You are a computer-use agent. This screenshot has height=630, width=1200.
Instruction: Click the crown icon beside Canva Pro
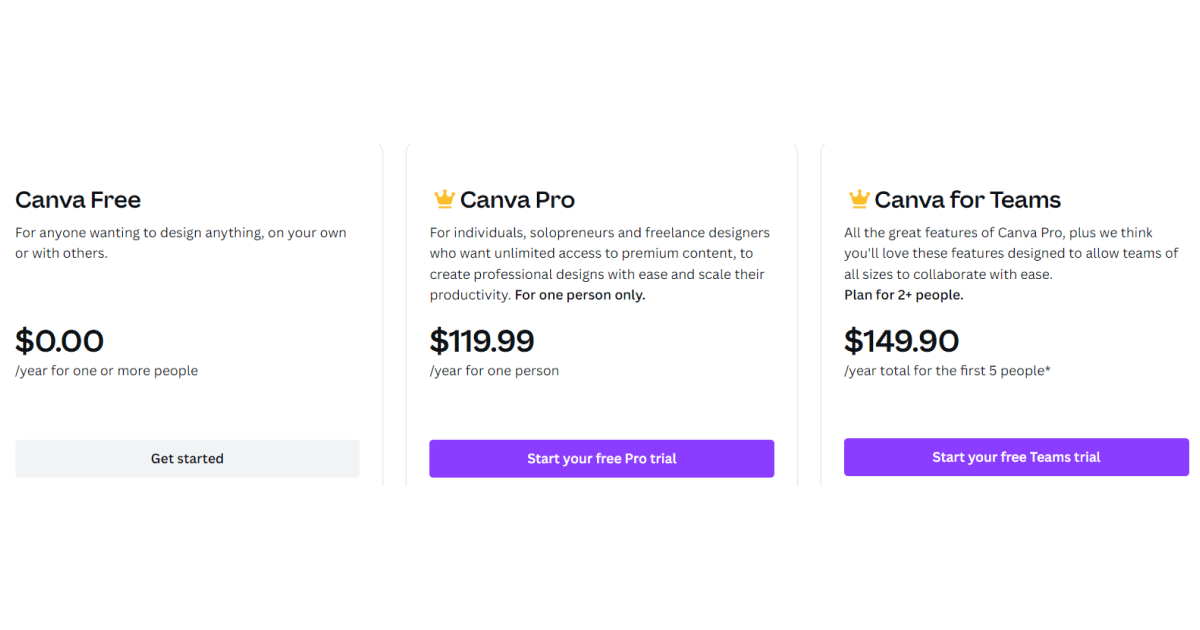click(x=443, y=199)
